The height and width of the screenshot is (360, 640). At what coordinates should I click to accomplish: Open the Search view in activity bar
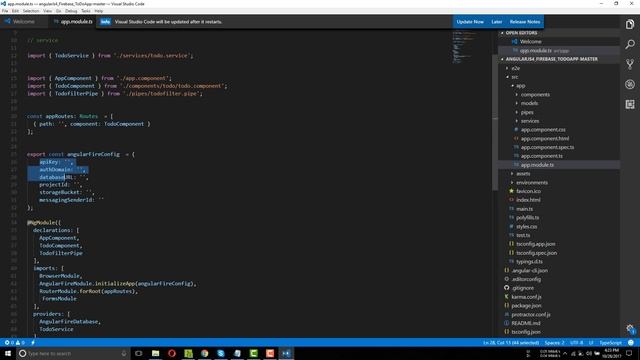(x=630, y=44)
